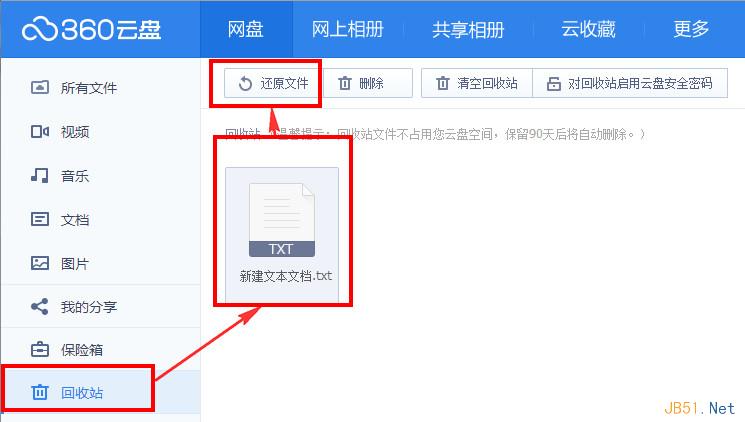This screenshot has height=422, width=745.
Task: Select the TXT file thumbnail
Action: click(x=282, y=220)
